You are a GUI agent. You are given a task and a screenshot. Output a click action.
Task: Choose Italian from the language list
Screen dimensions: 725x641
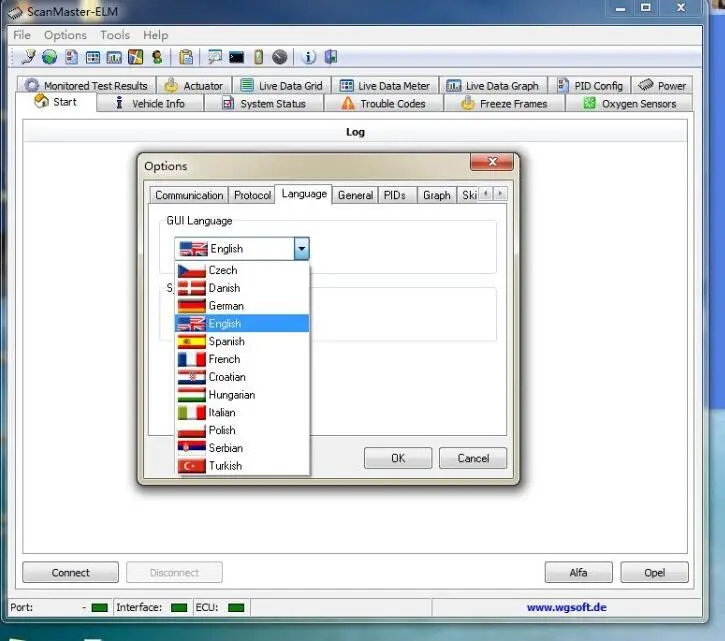pos(242,412)
